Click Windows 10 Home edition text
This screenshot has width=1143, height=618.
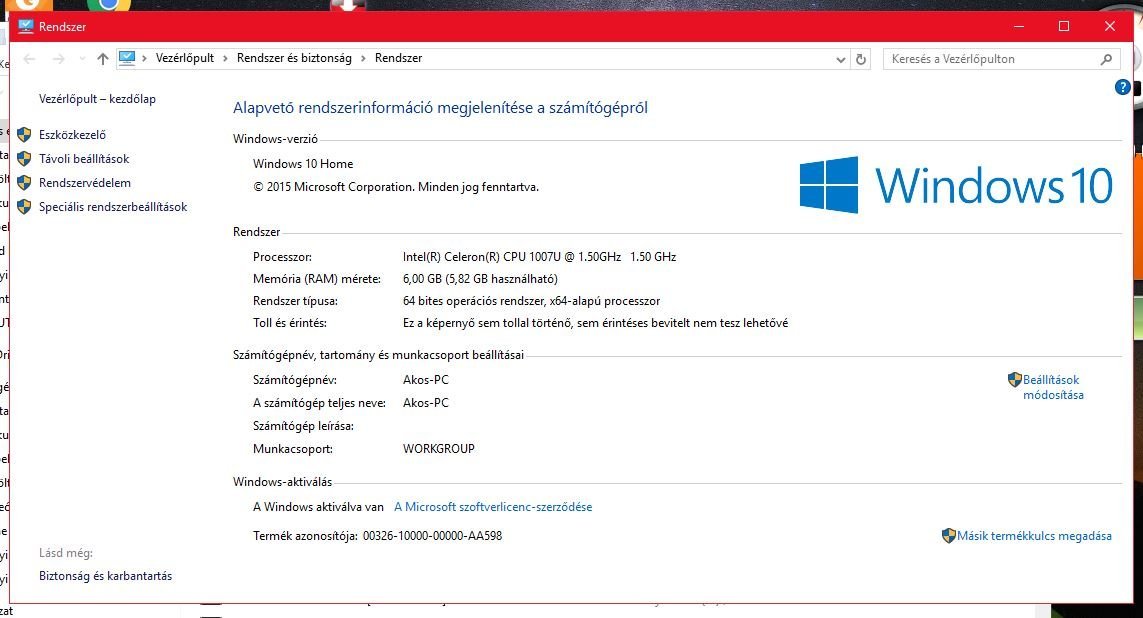303,164
